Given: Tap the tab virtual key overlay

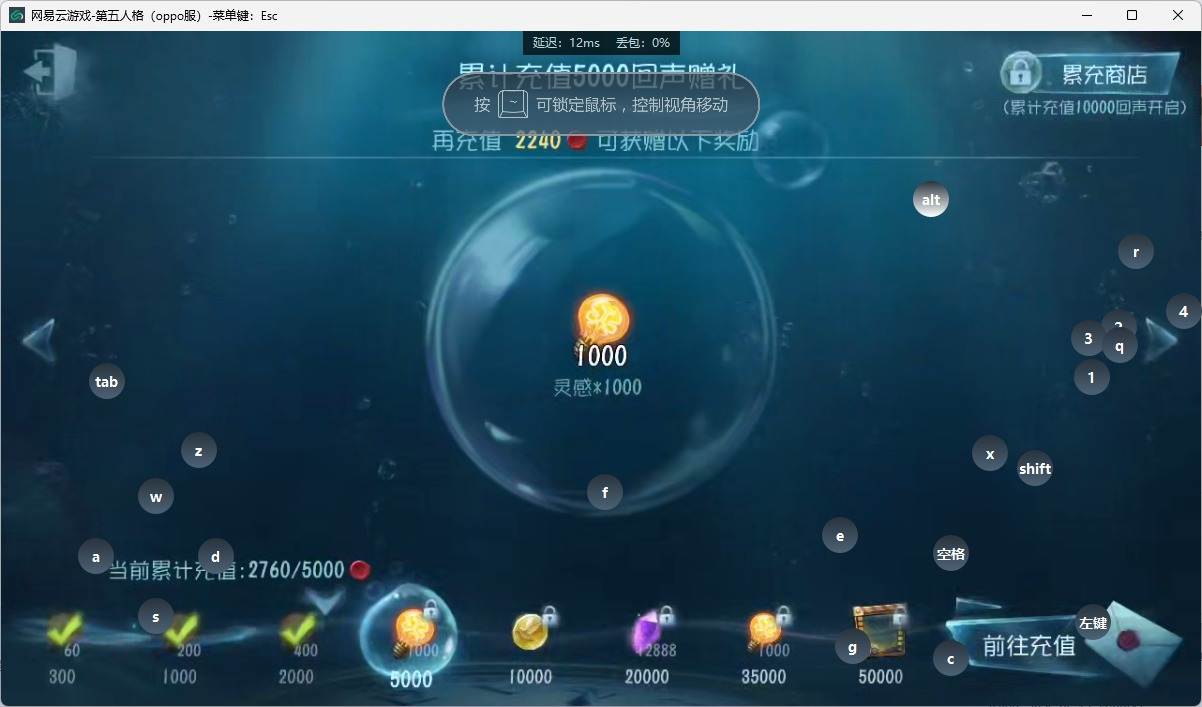Looking at the screenshot, I should pyautogui.click(x=107, y=381).
